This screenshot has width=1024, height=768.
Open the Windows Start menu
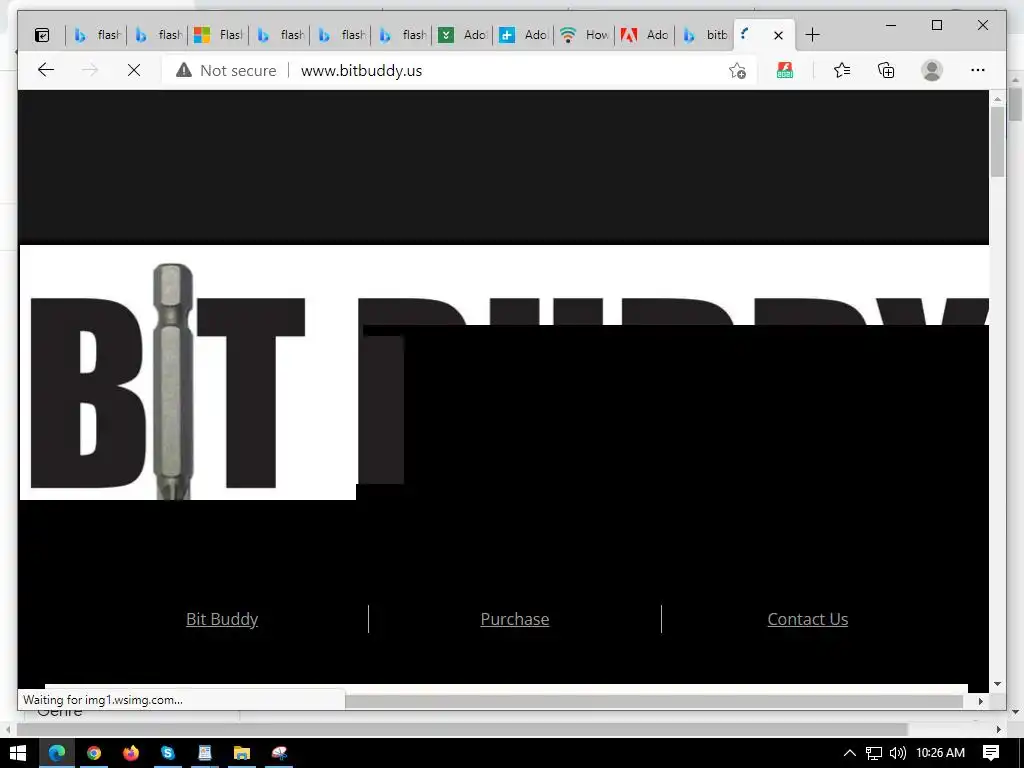[18, 753]
